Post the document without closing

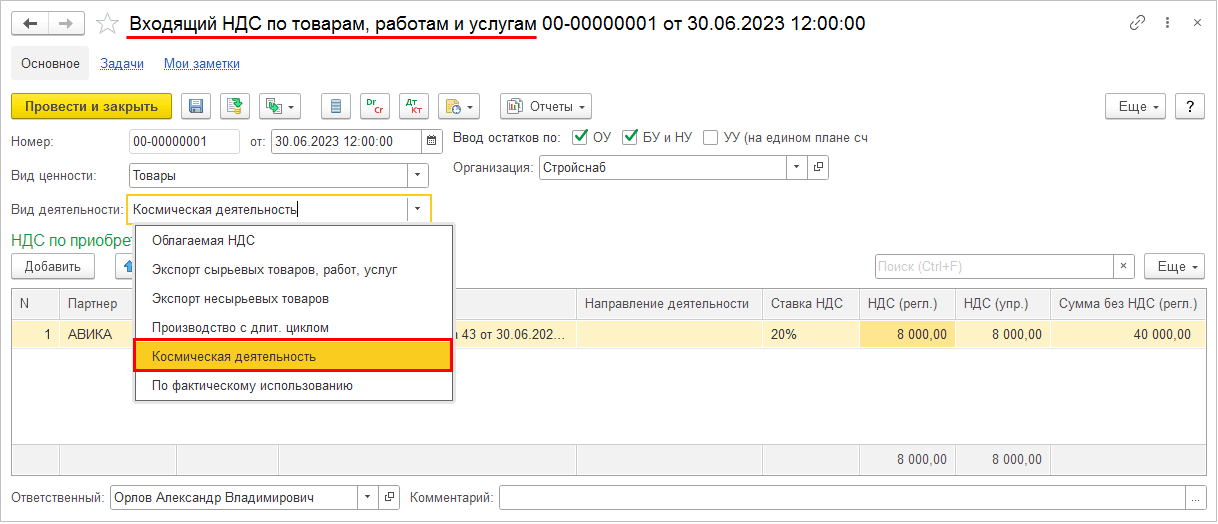tap(235, 106)
